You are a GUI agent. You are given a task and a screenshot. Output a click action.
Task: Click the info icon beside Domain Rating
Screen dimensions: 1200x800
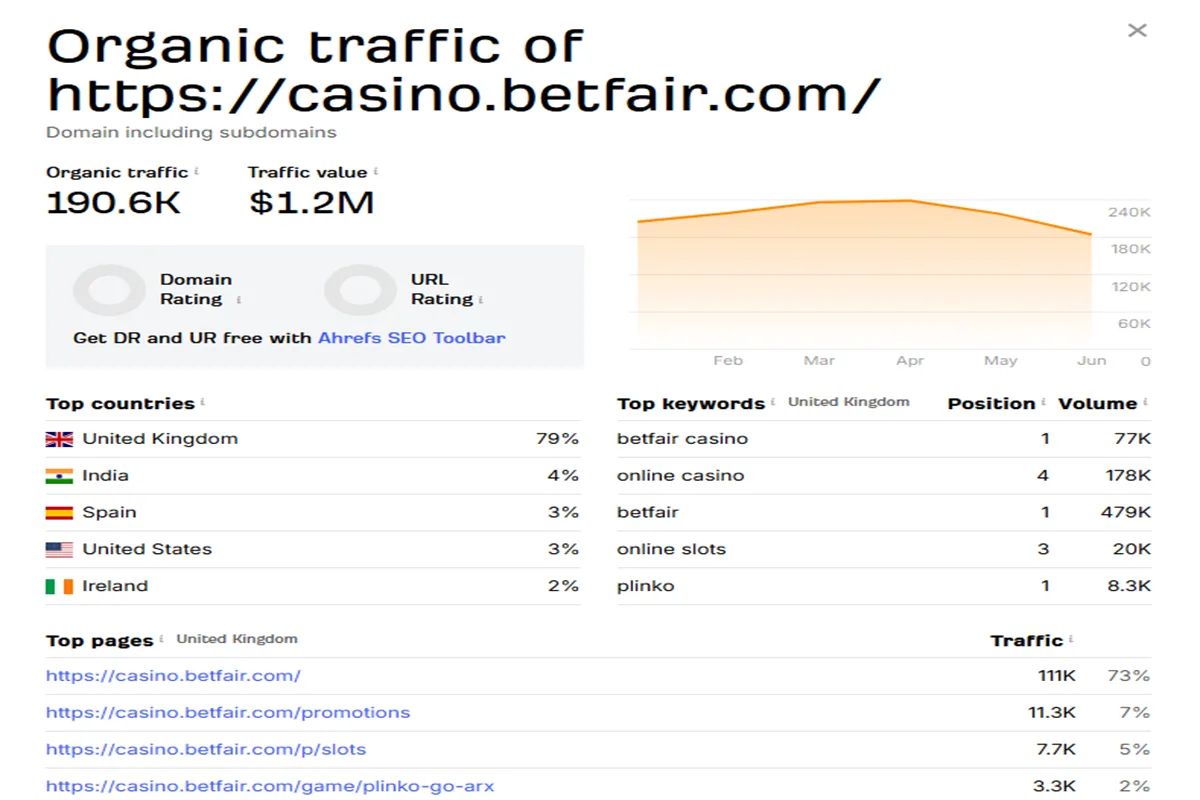(239, 300)
